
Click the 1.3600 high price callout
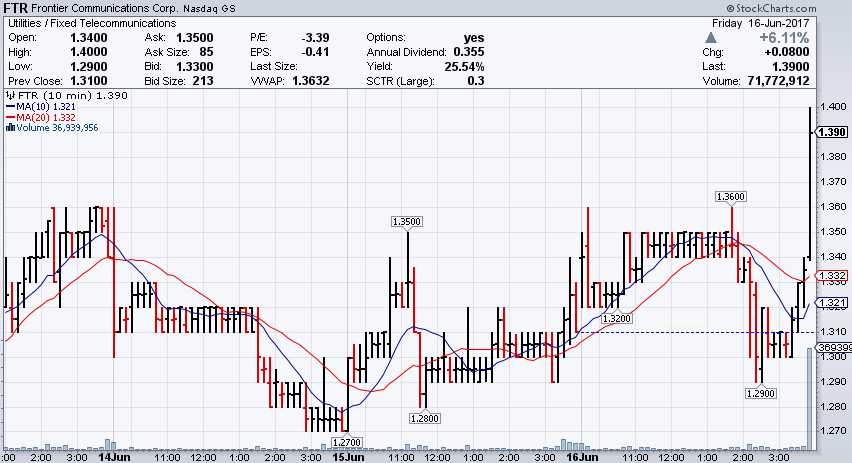pos(732,196)
